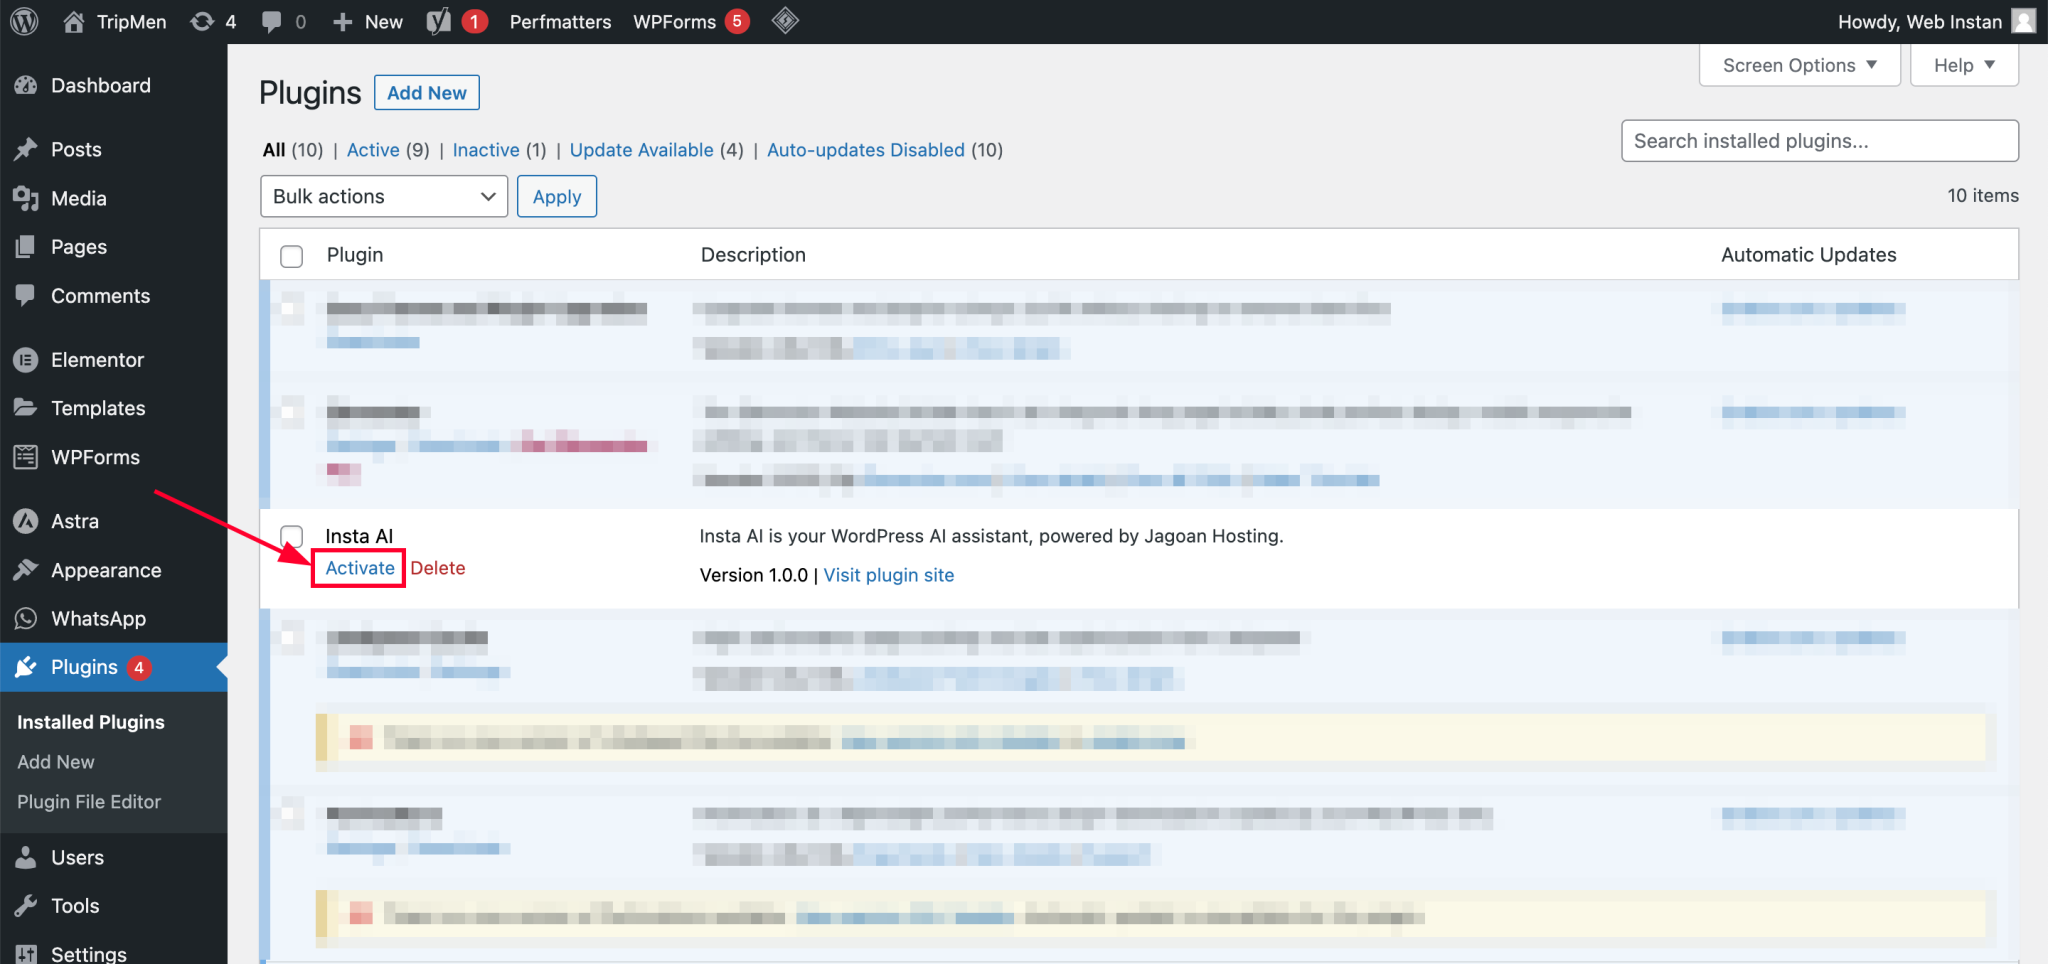Expand the Bulk actions dropdown
This screenshot has width=2048, height=964.
pos(383,197)
